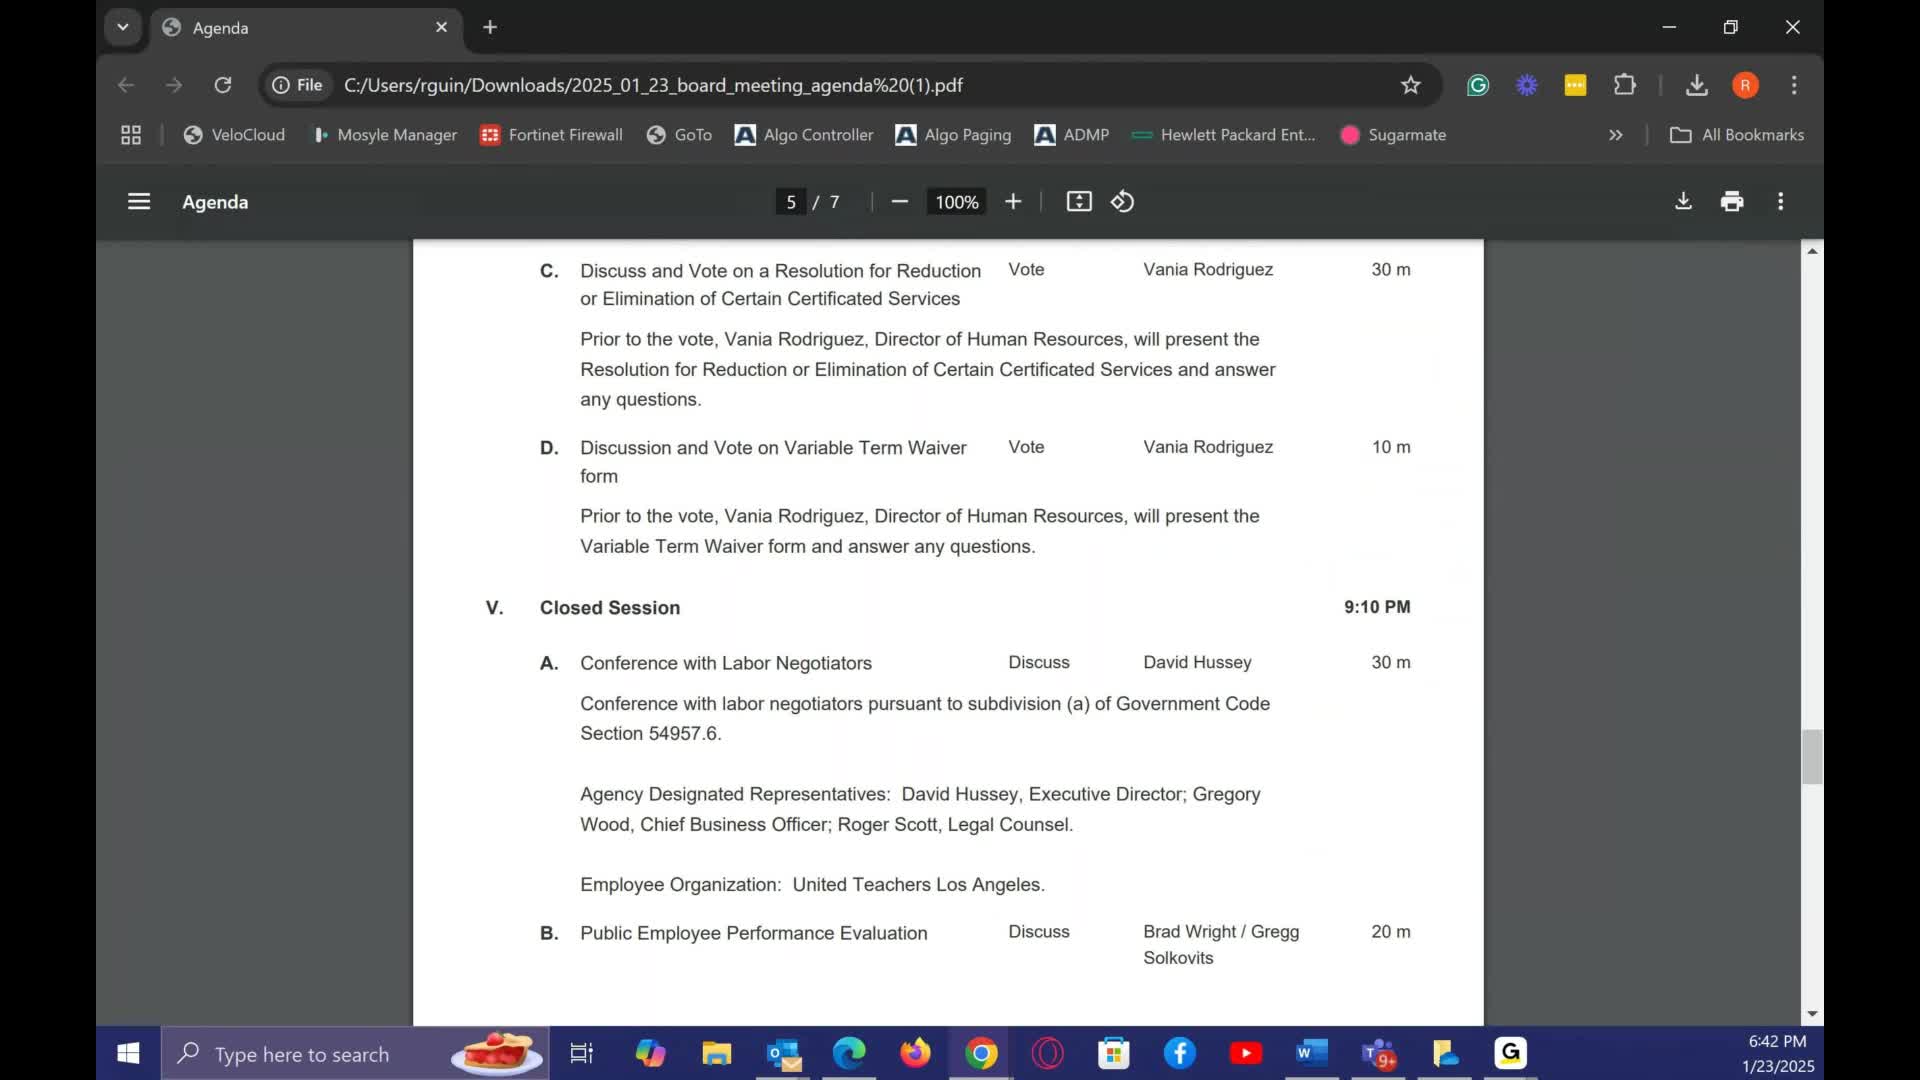Click the fit to page icon
This screenshot has height=1080, width=1920.
click(1079, 202)
